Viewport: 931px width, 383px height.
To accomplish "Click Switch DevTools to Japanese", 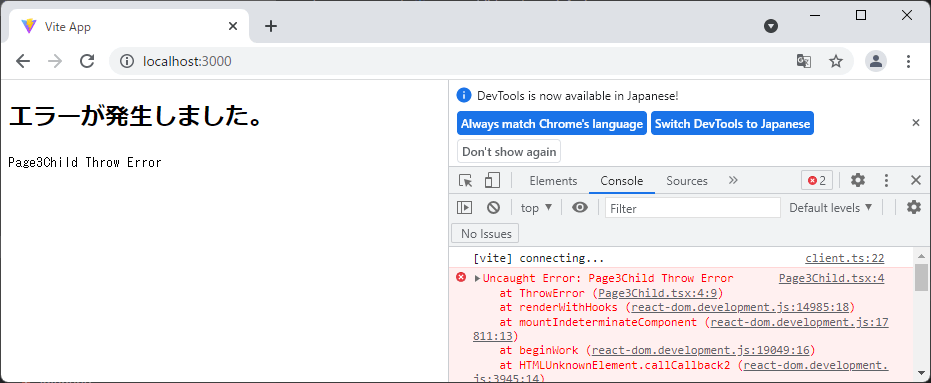I will [x=732, y=124].
